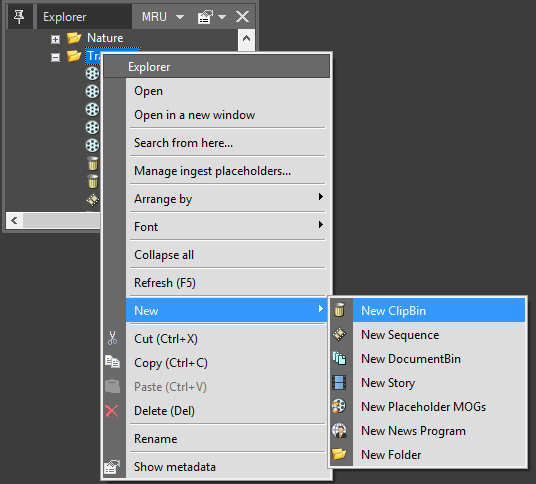Click the New News Program icon

(339, 430)
